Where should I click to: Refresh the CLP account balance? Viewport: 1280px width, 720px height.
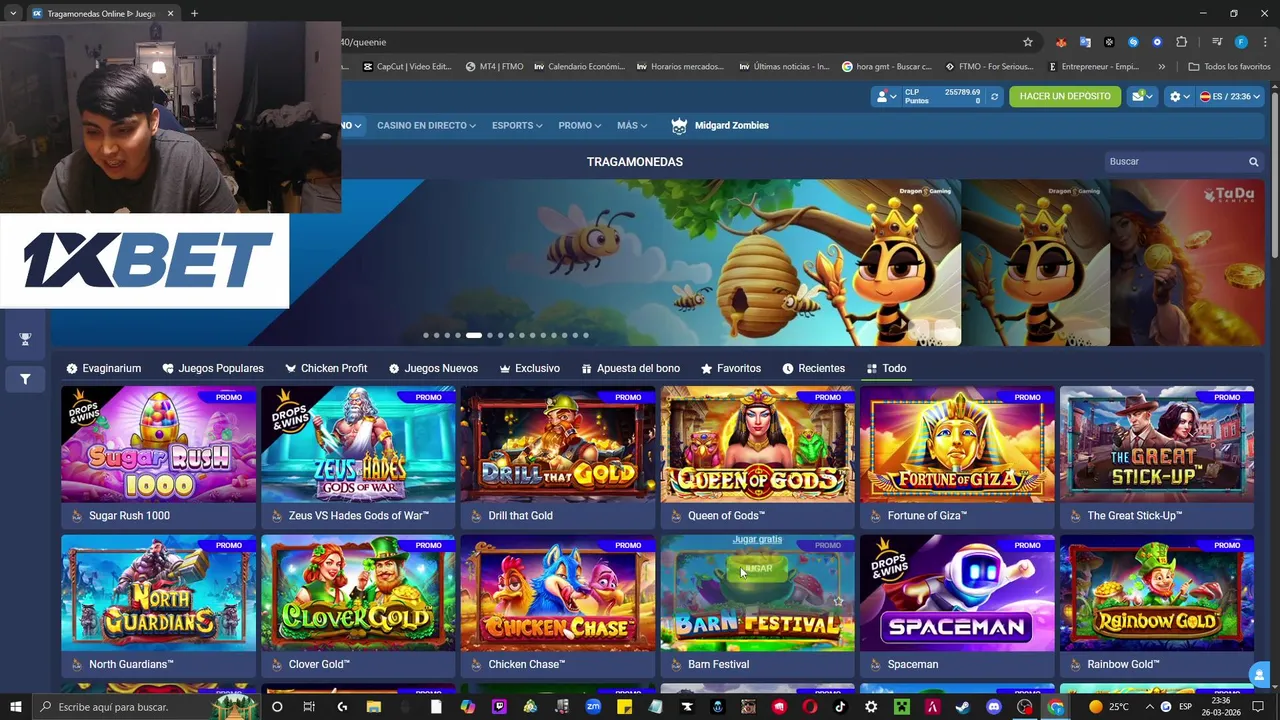pyautogui.click(x=994, y=97)
